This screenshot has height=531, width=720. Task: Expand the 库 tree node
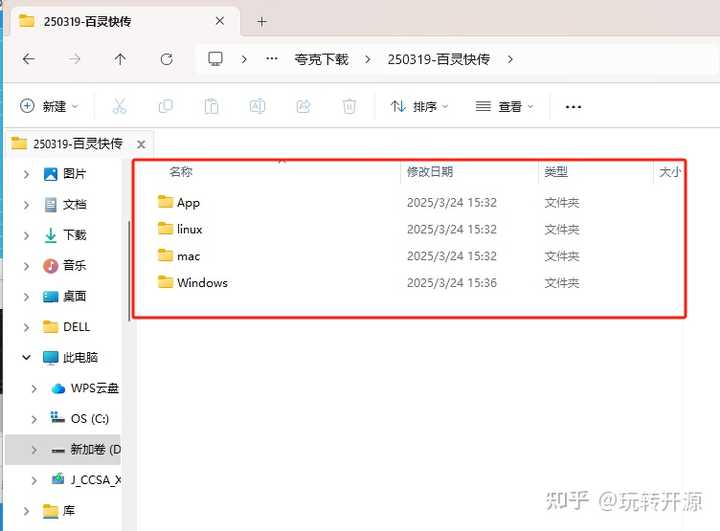coord(26,511)
